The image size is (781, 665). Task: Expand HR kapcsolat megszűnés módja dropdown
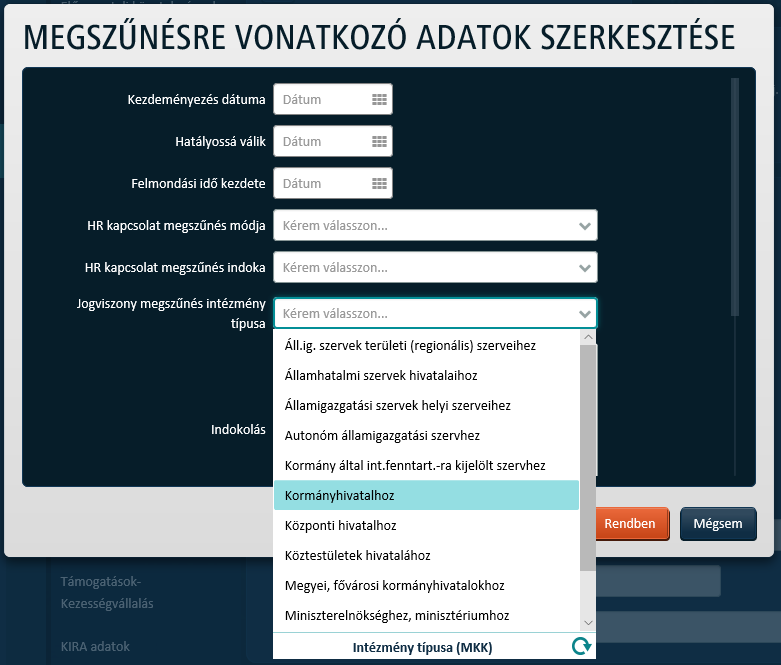pos(585,226)
